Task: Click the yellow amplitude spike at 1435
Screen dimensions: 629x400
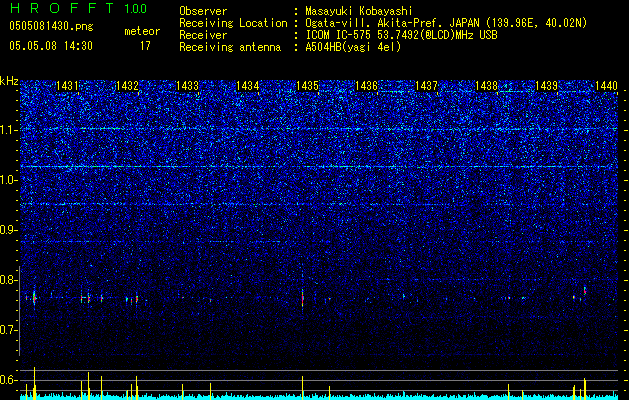Action: pos(302,387)
